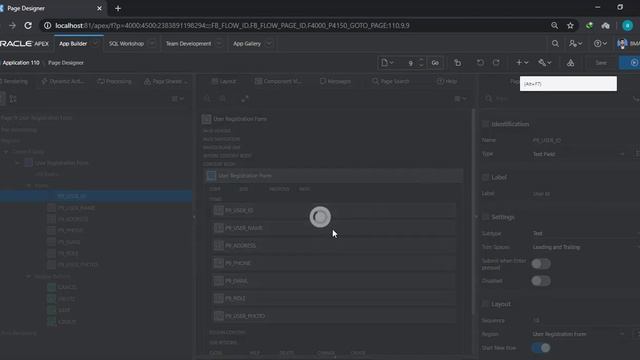
Task: Toggle the Start New Row switch
Action: 541,348
